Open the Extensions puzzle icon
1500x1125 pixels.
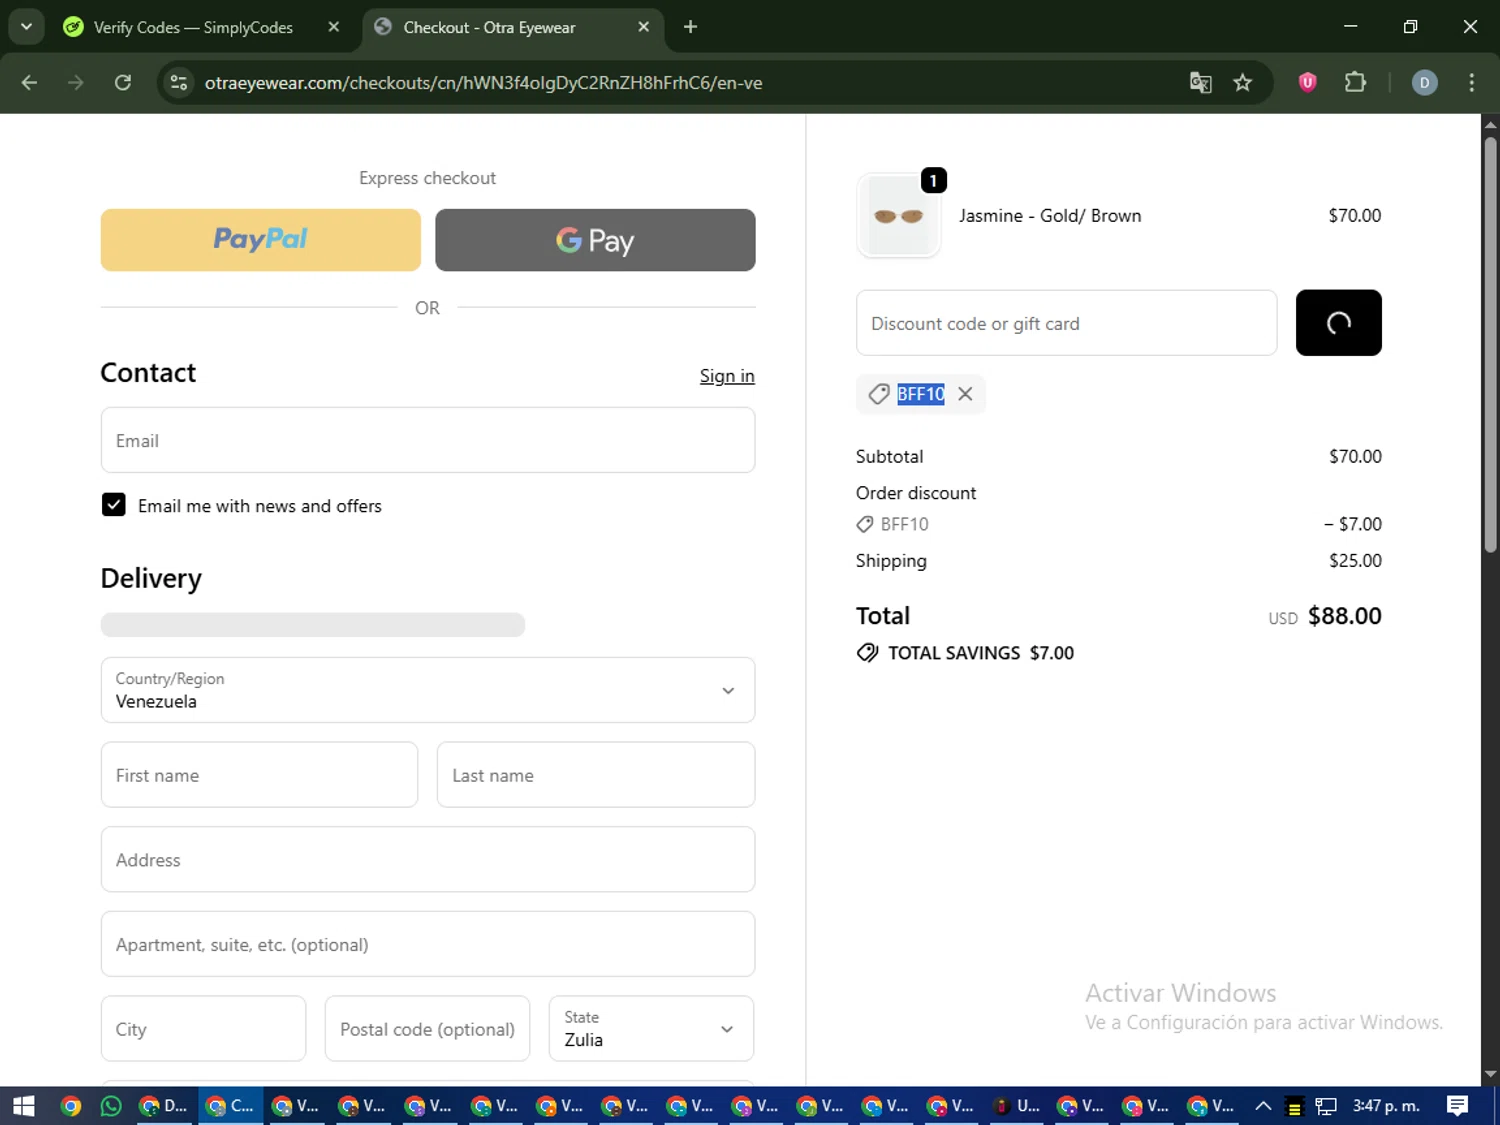[1355, 83]
